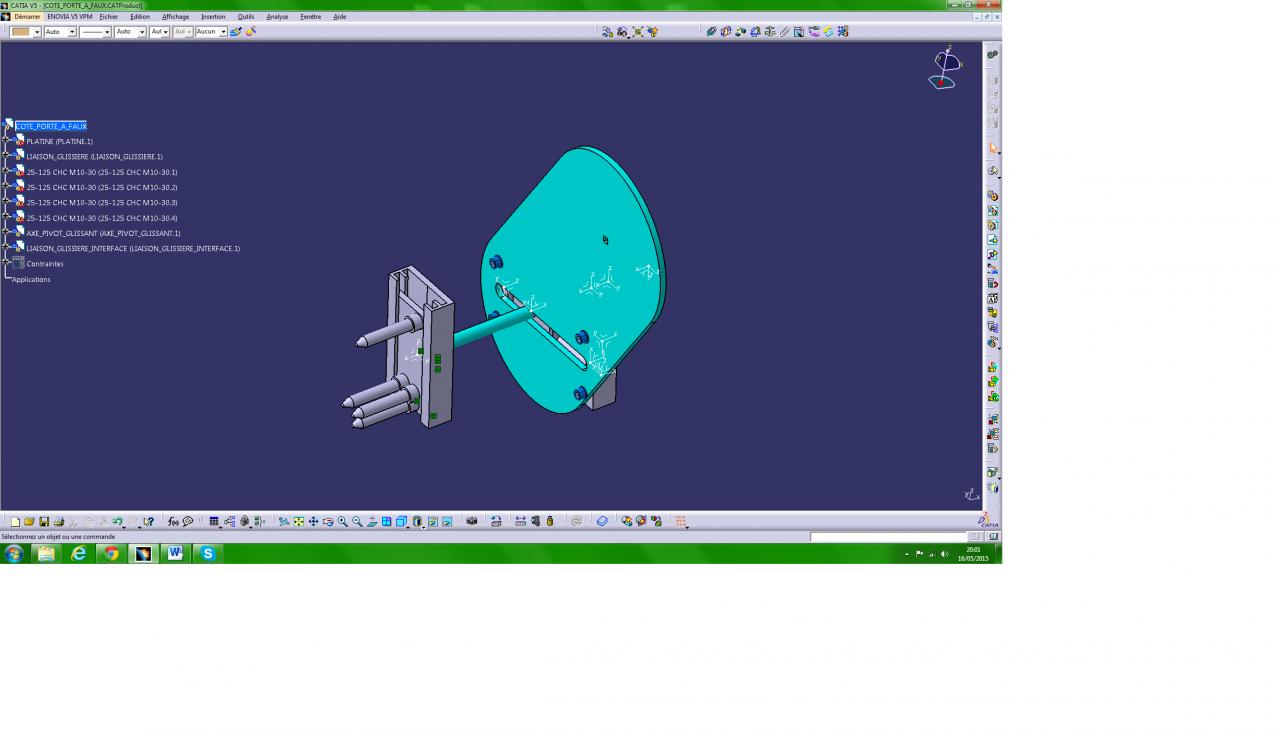This screenshot has width=1280, height=732.
Task: Click the What's This help icon
Action: pos(149,521)
